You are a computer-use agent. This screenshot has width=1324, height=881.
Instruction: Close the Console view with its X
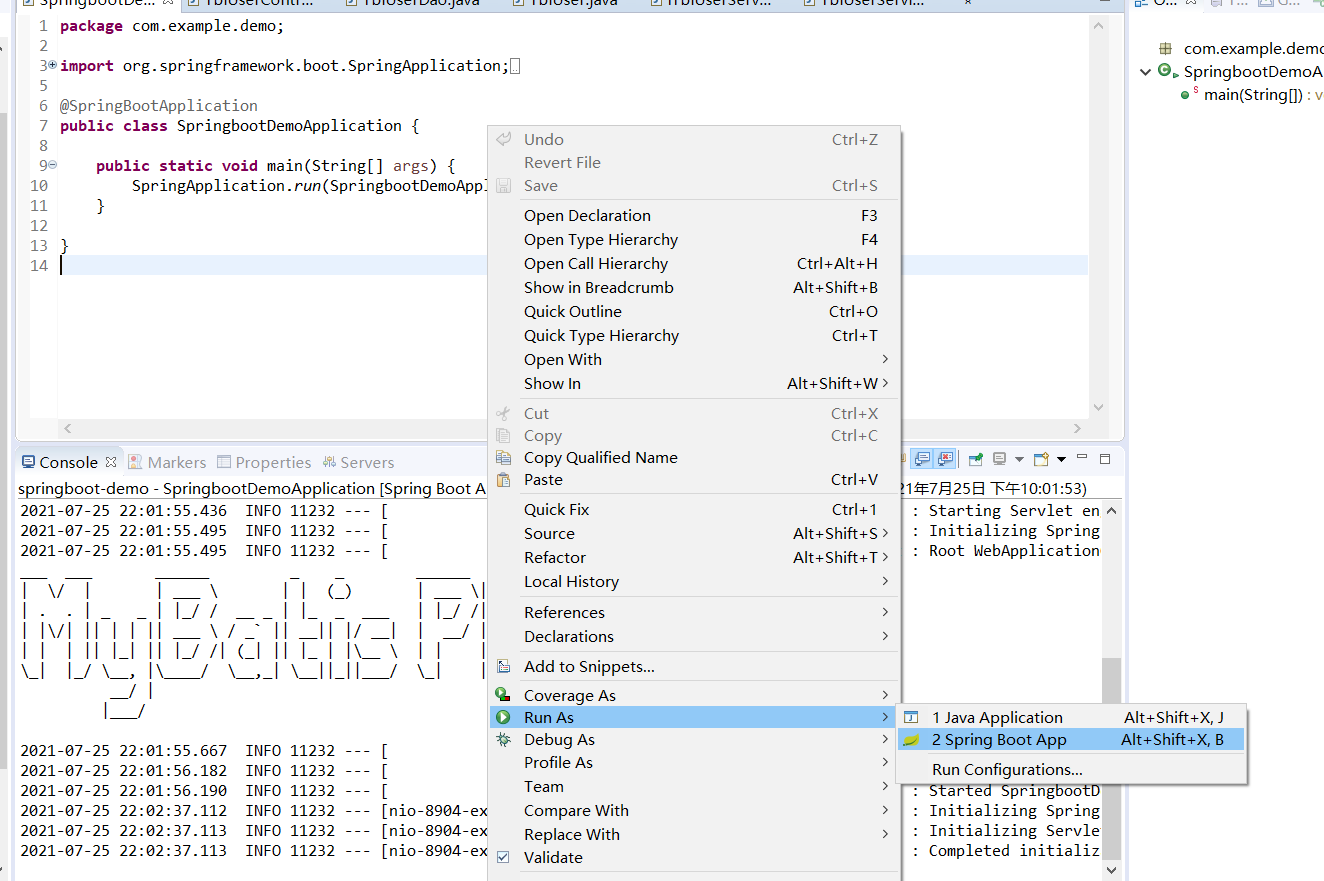pos(111,462)
